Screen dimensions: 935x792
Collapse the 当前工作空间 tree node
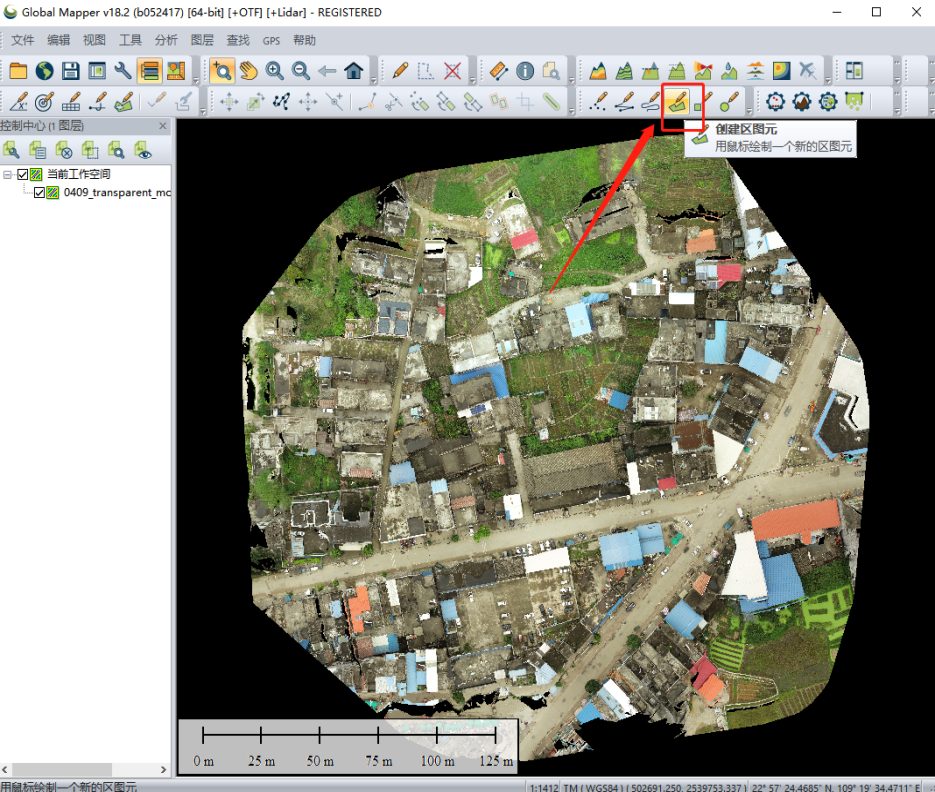[7, 175]
